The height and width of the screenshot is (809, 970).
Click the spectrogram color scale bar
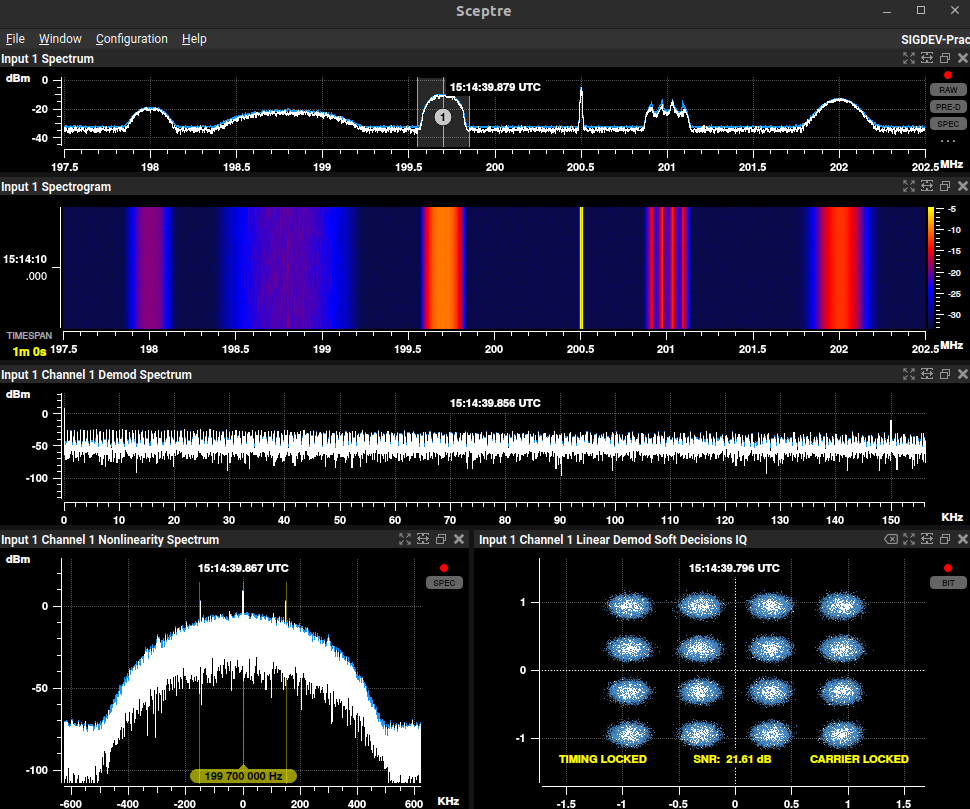point(931,267)
